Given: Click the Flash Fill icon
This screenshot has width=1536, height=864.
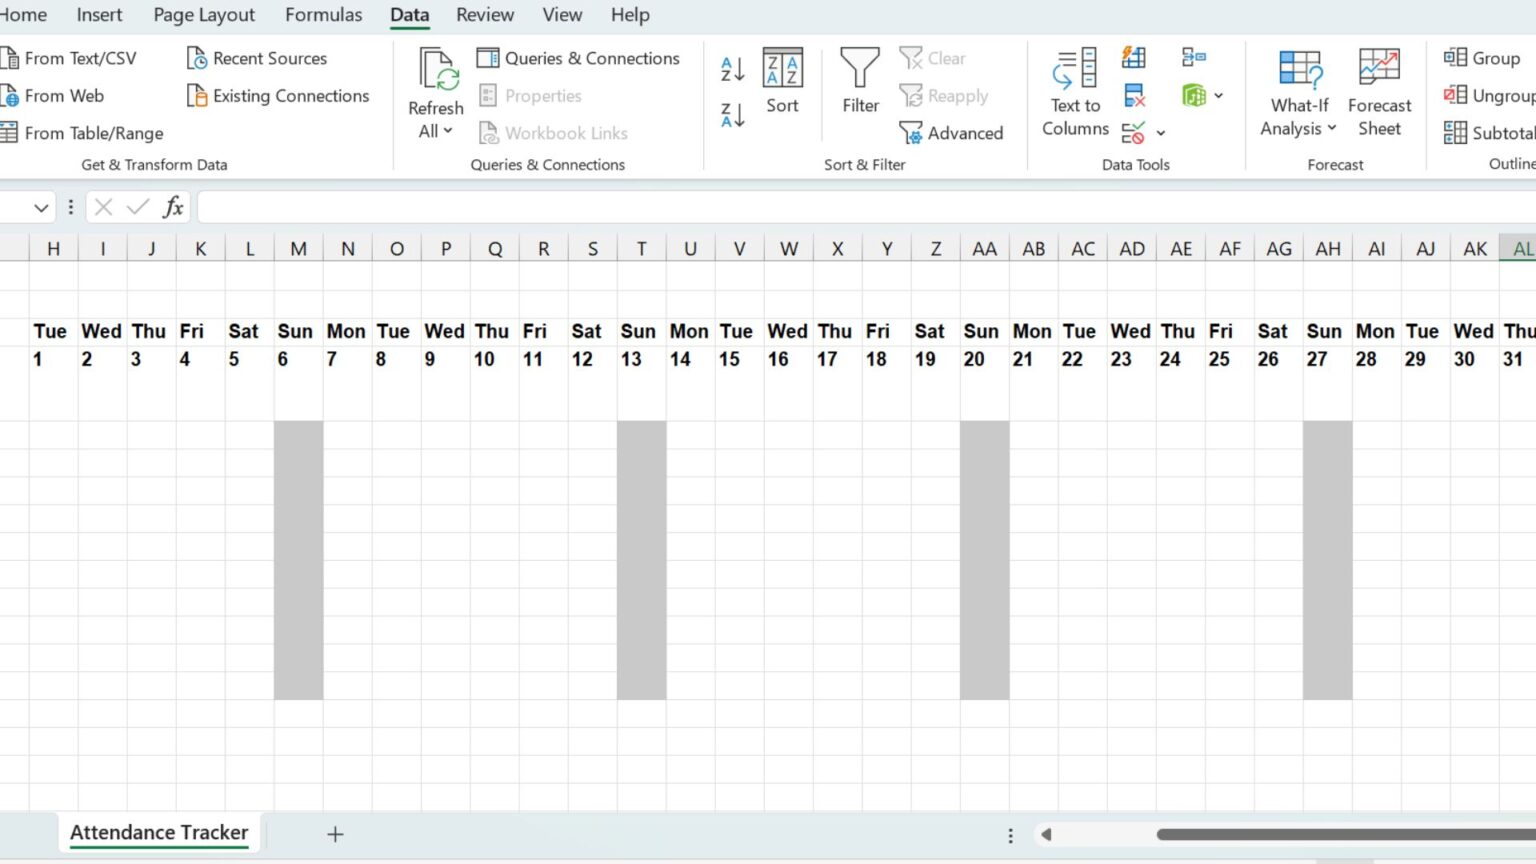Looking at the screenshot, I should [x=1134, y=57].
